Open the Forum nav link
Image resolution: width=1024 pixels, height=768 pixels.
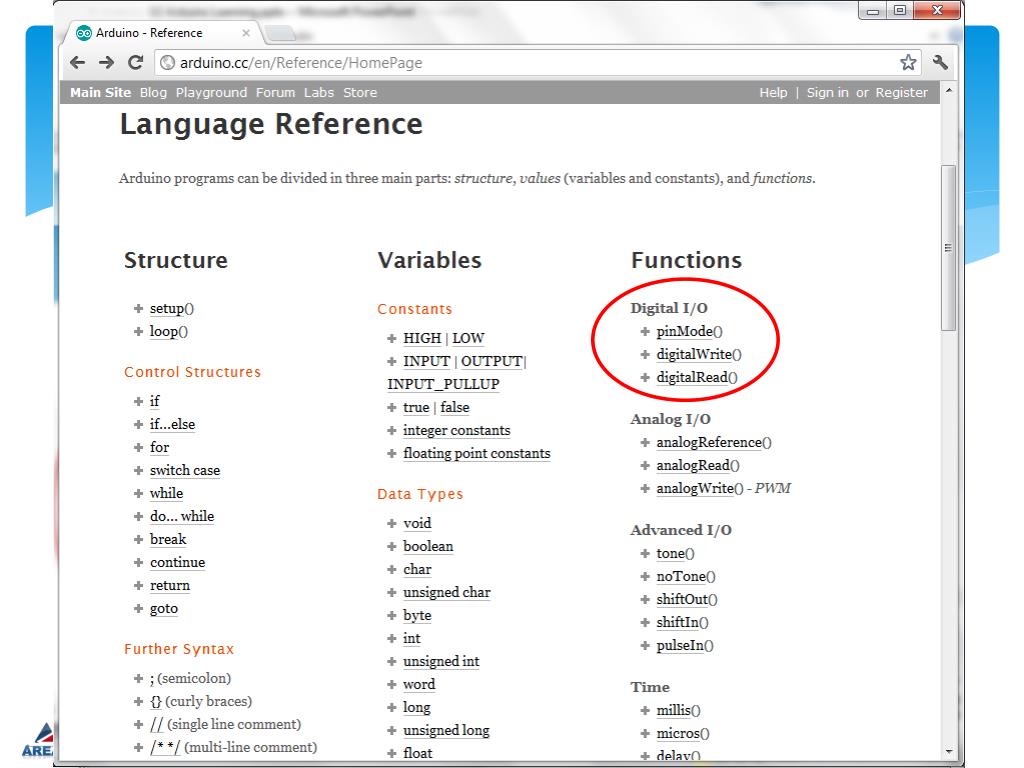(x=276, y=93)
